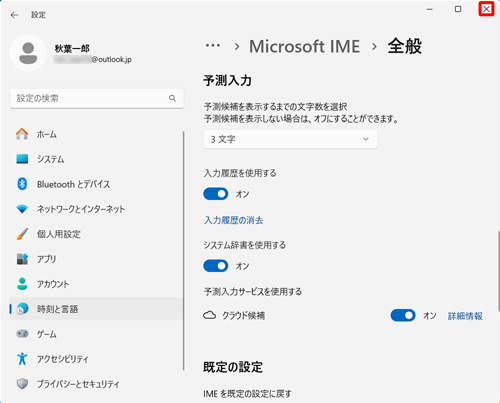Open ホーム settings page

coord(97,134)
